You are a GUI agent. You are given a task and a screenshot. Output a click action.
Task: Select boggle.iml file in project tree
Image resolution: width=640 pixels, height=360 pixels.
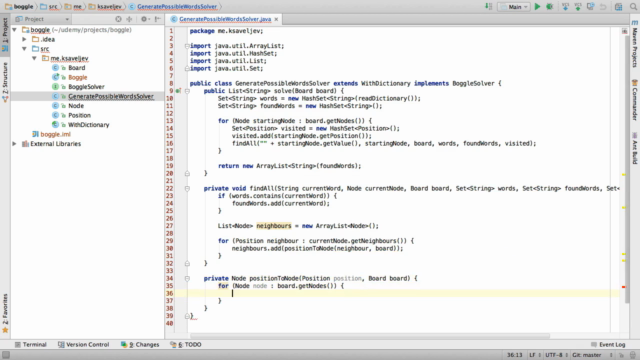click(x=55, y=134)
